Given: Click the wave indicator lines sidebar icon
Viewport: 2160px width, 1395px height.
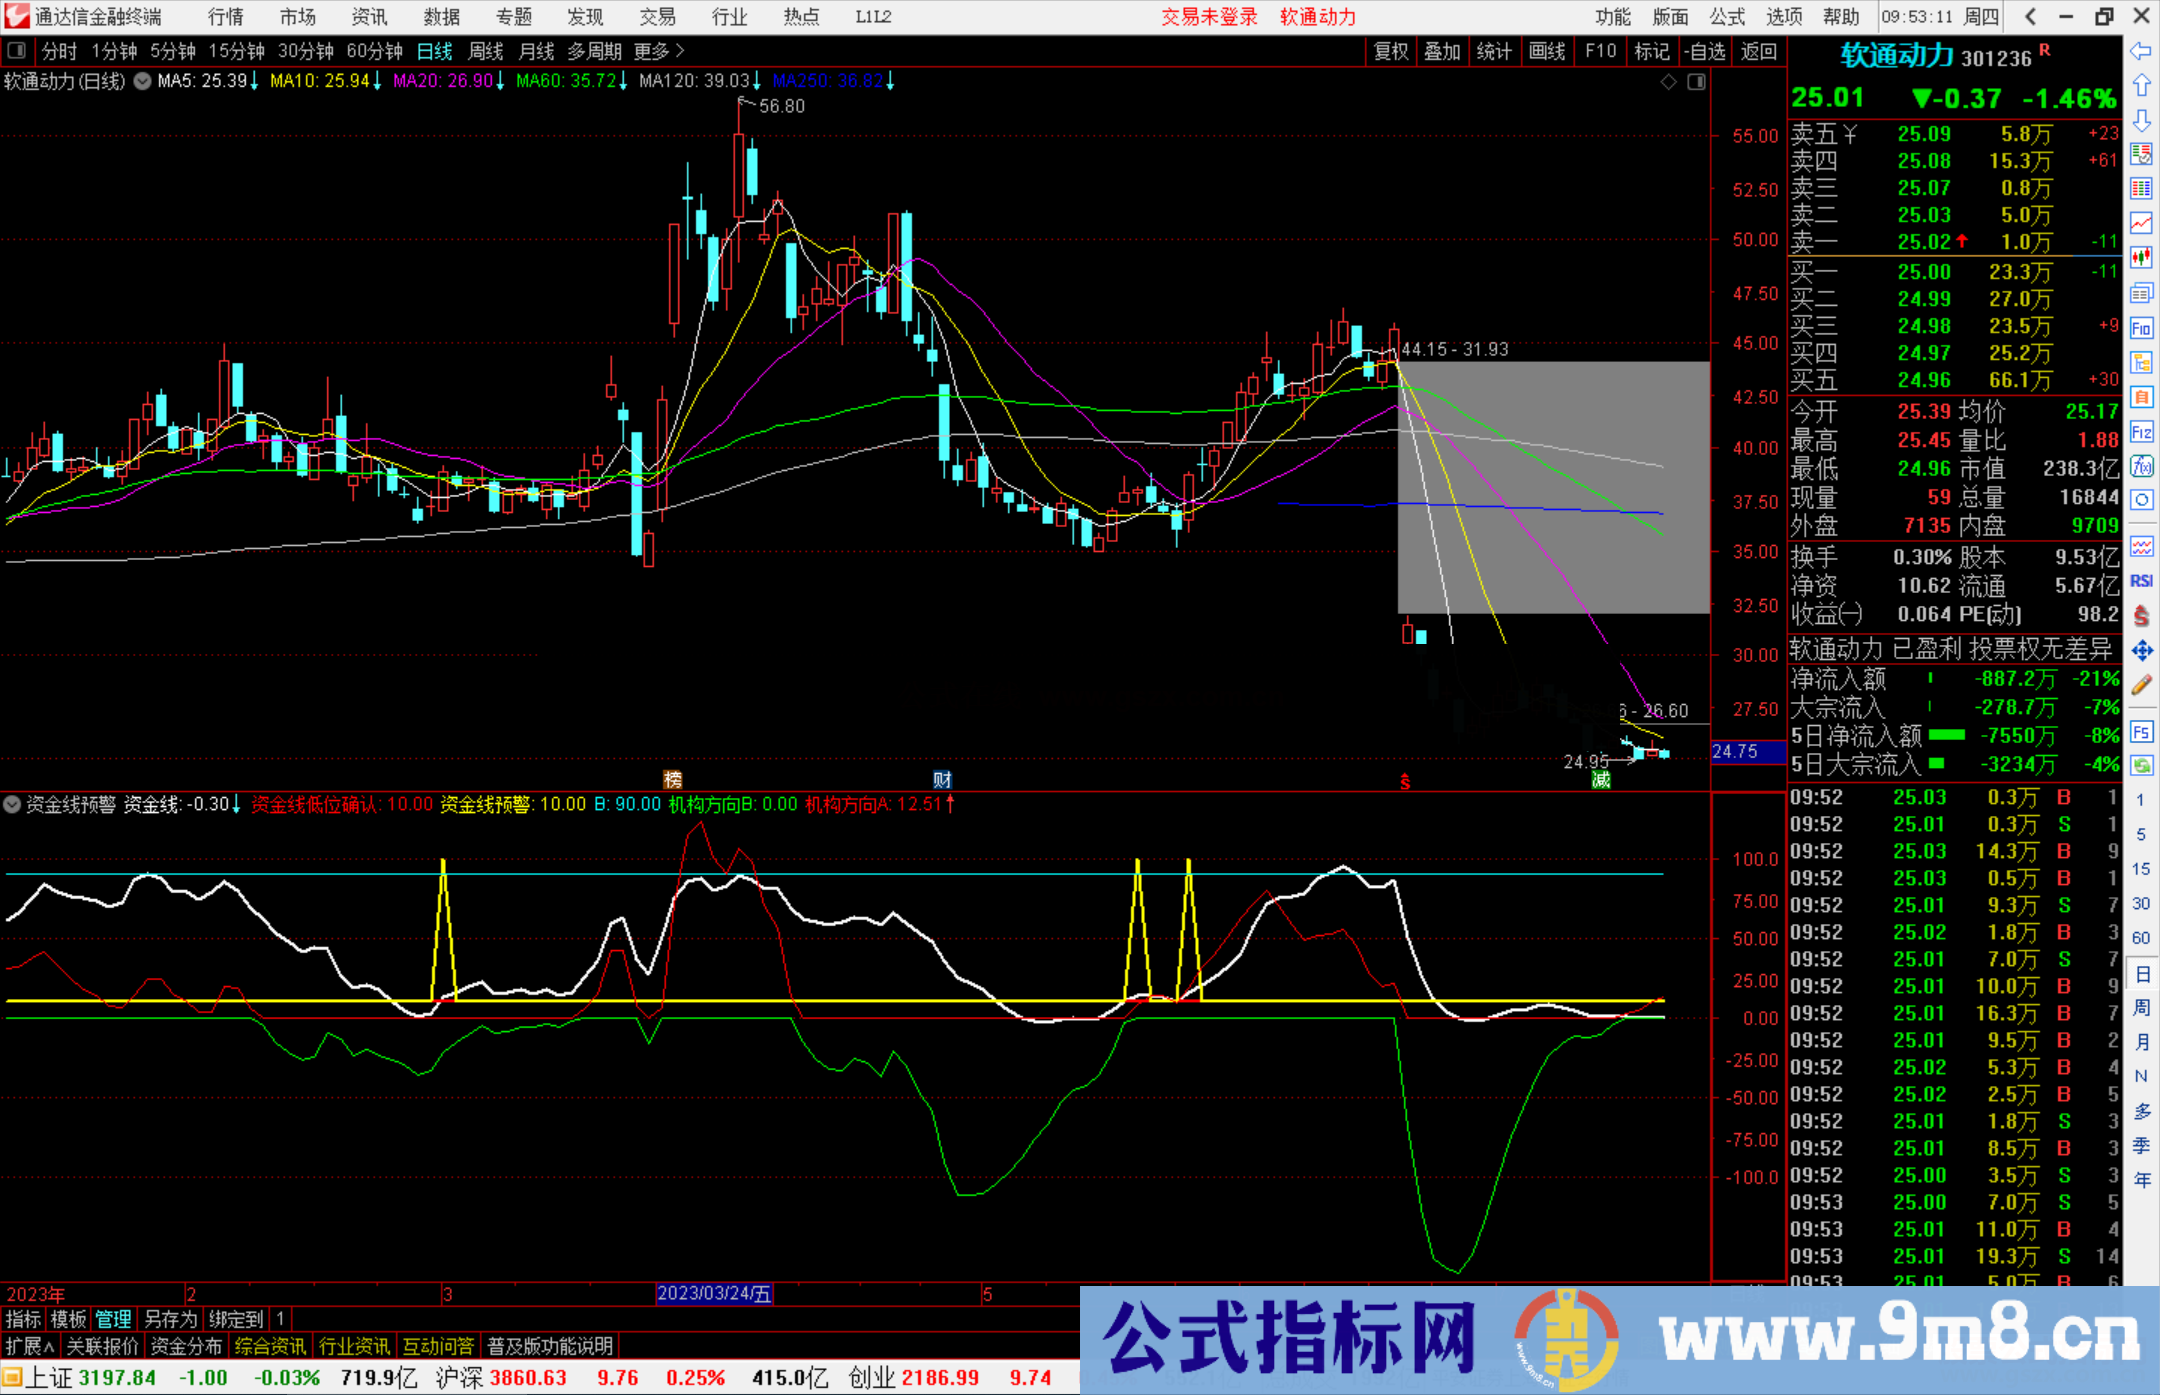Looking at the screenshot, I should click(2141, 546).
